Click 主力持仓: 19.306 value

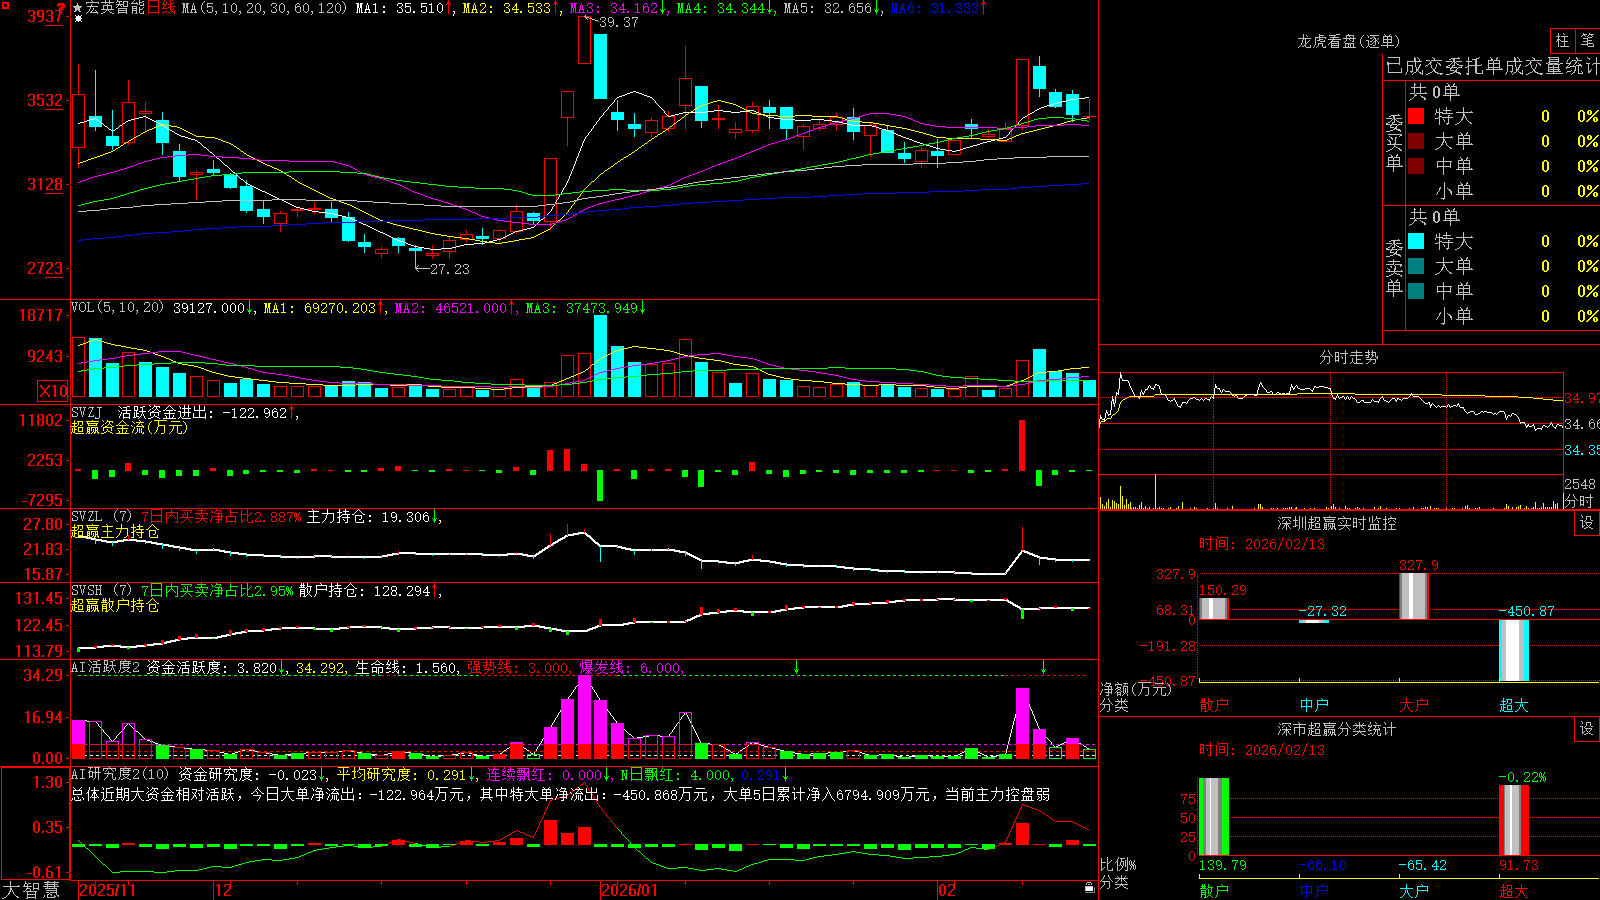click(x=369, y=517)
